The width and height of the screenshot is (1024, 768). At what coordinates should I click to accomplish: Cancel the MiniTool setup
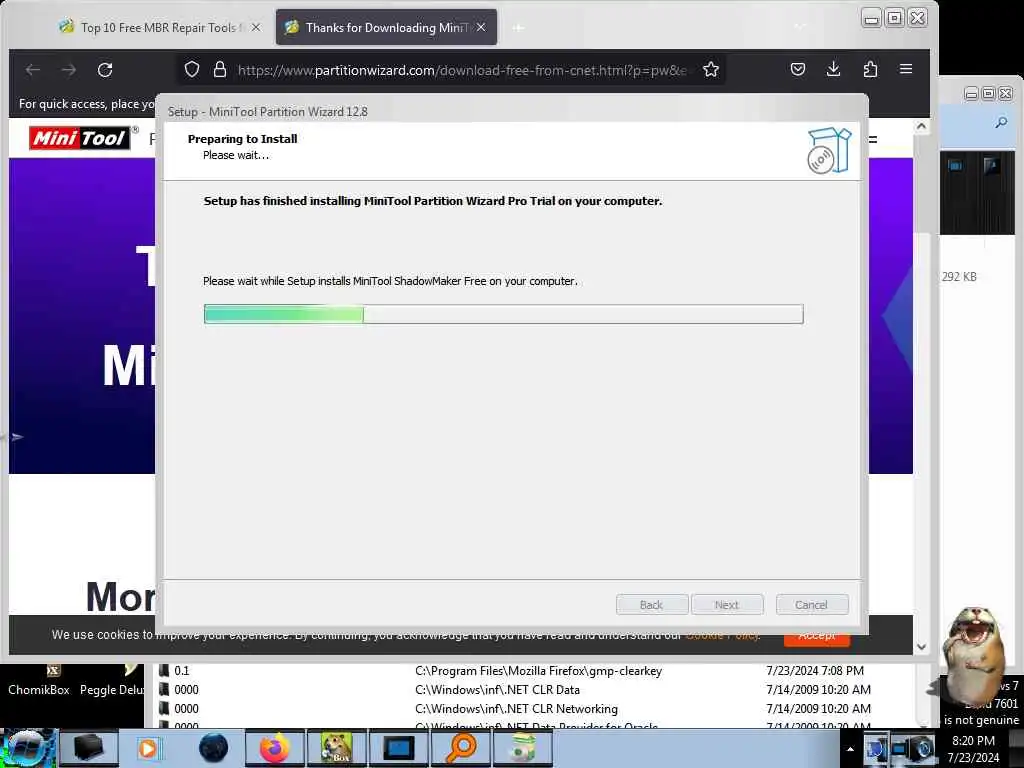tap(812, 605)
